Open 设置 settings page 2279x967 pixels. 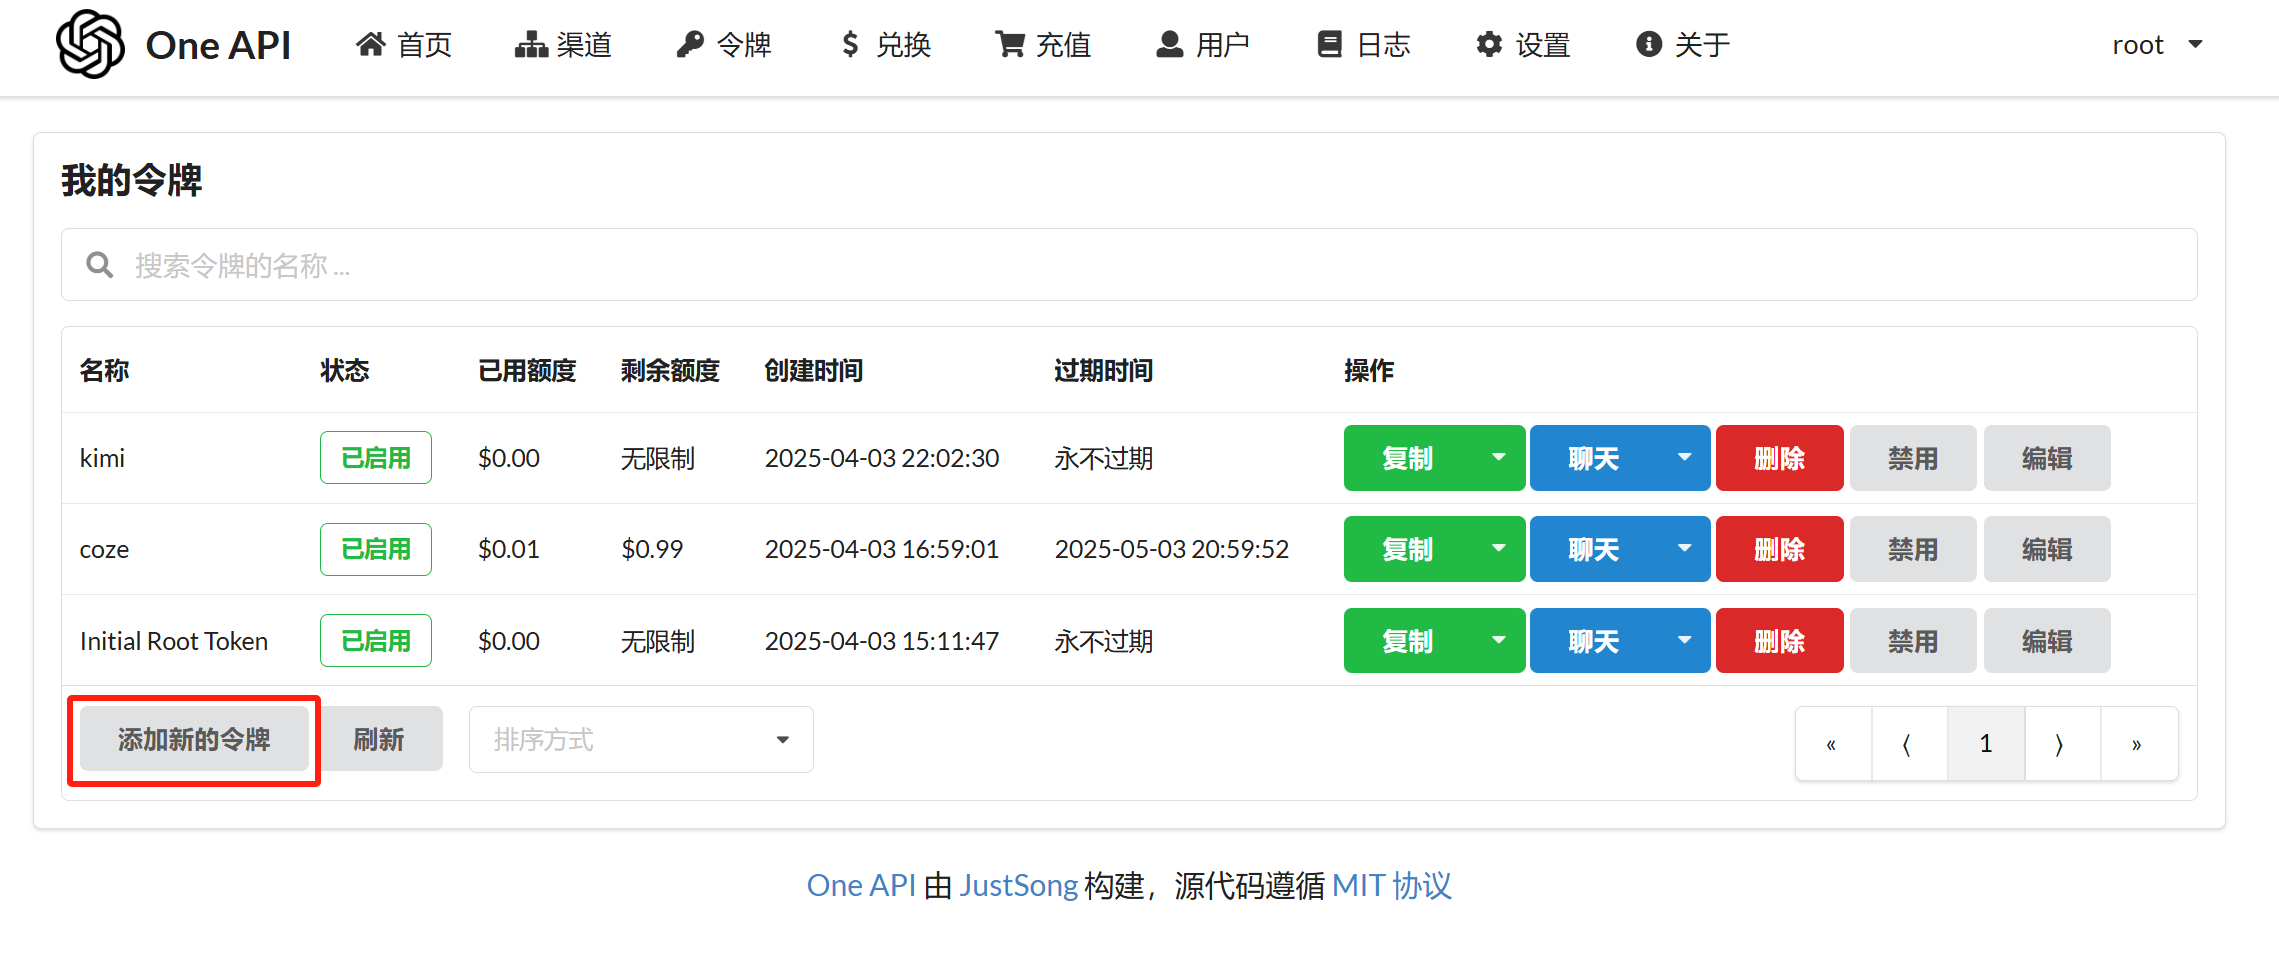pos(1523,45)
